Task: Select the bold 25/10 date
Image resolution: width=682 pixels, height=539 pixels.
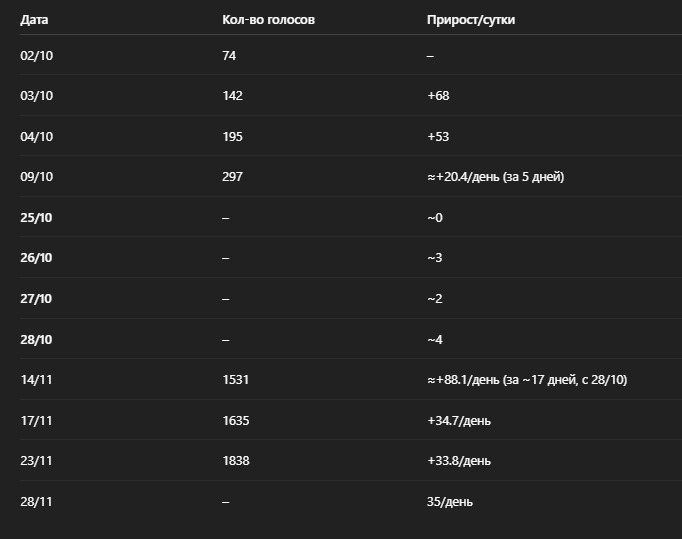Action: [x=36, y=218]
